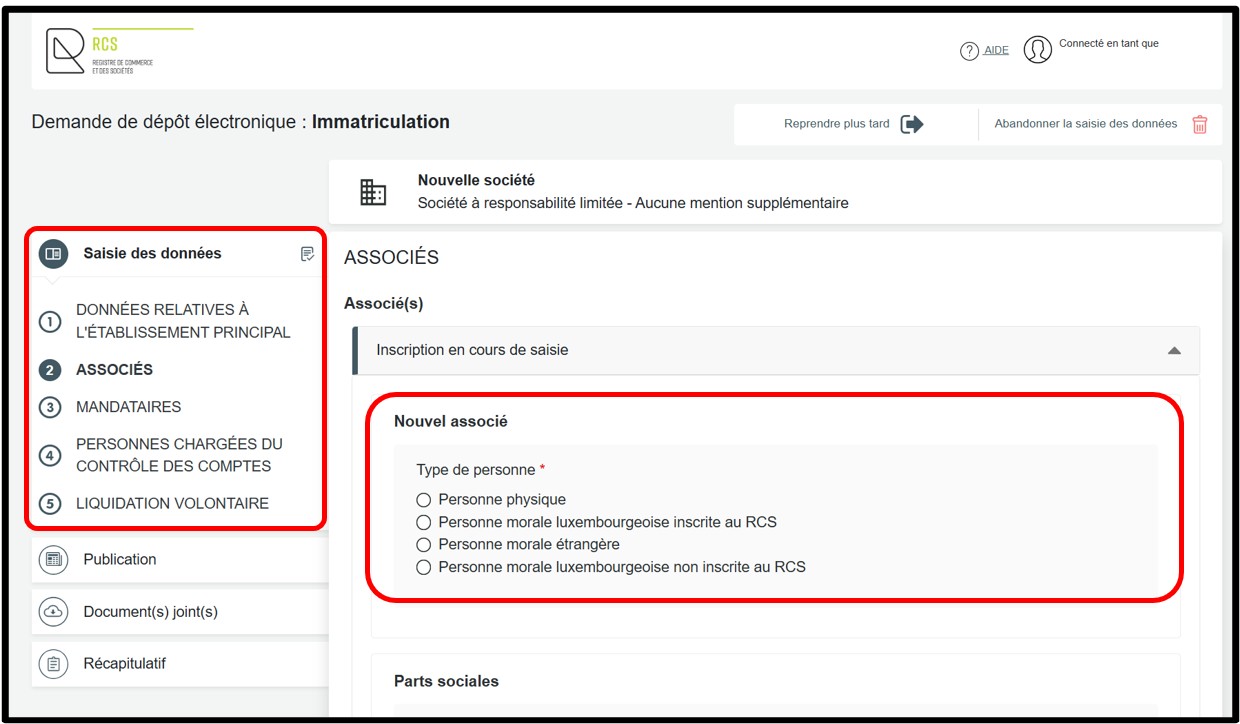Click the RCS logo icon
1240x724 pixels.
tap(66, 51)
